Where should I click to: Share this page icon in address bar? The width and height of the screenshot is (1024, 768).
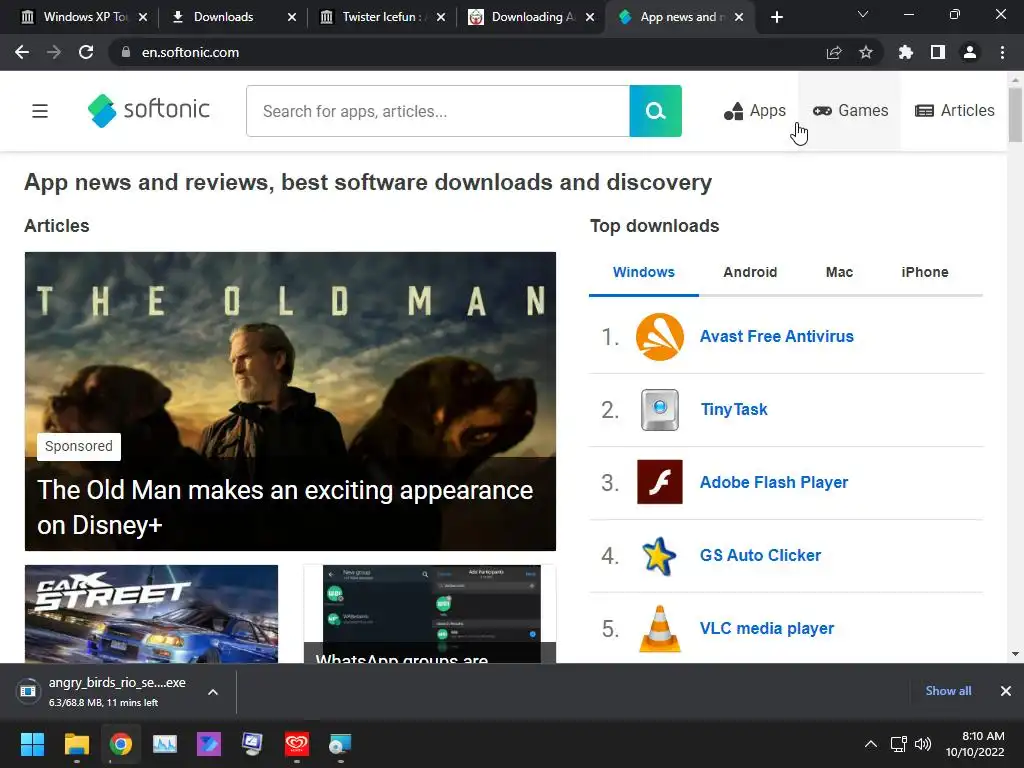tap(834, 52)
